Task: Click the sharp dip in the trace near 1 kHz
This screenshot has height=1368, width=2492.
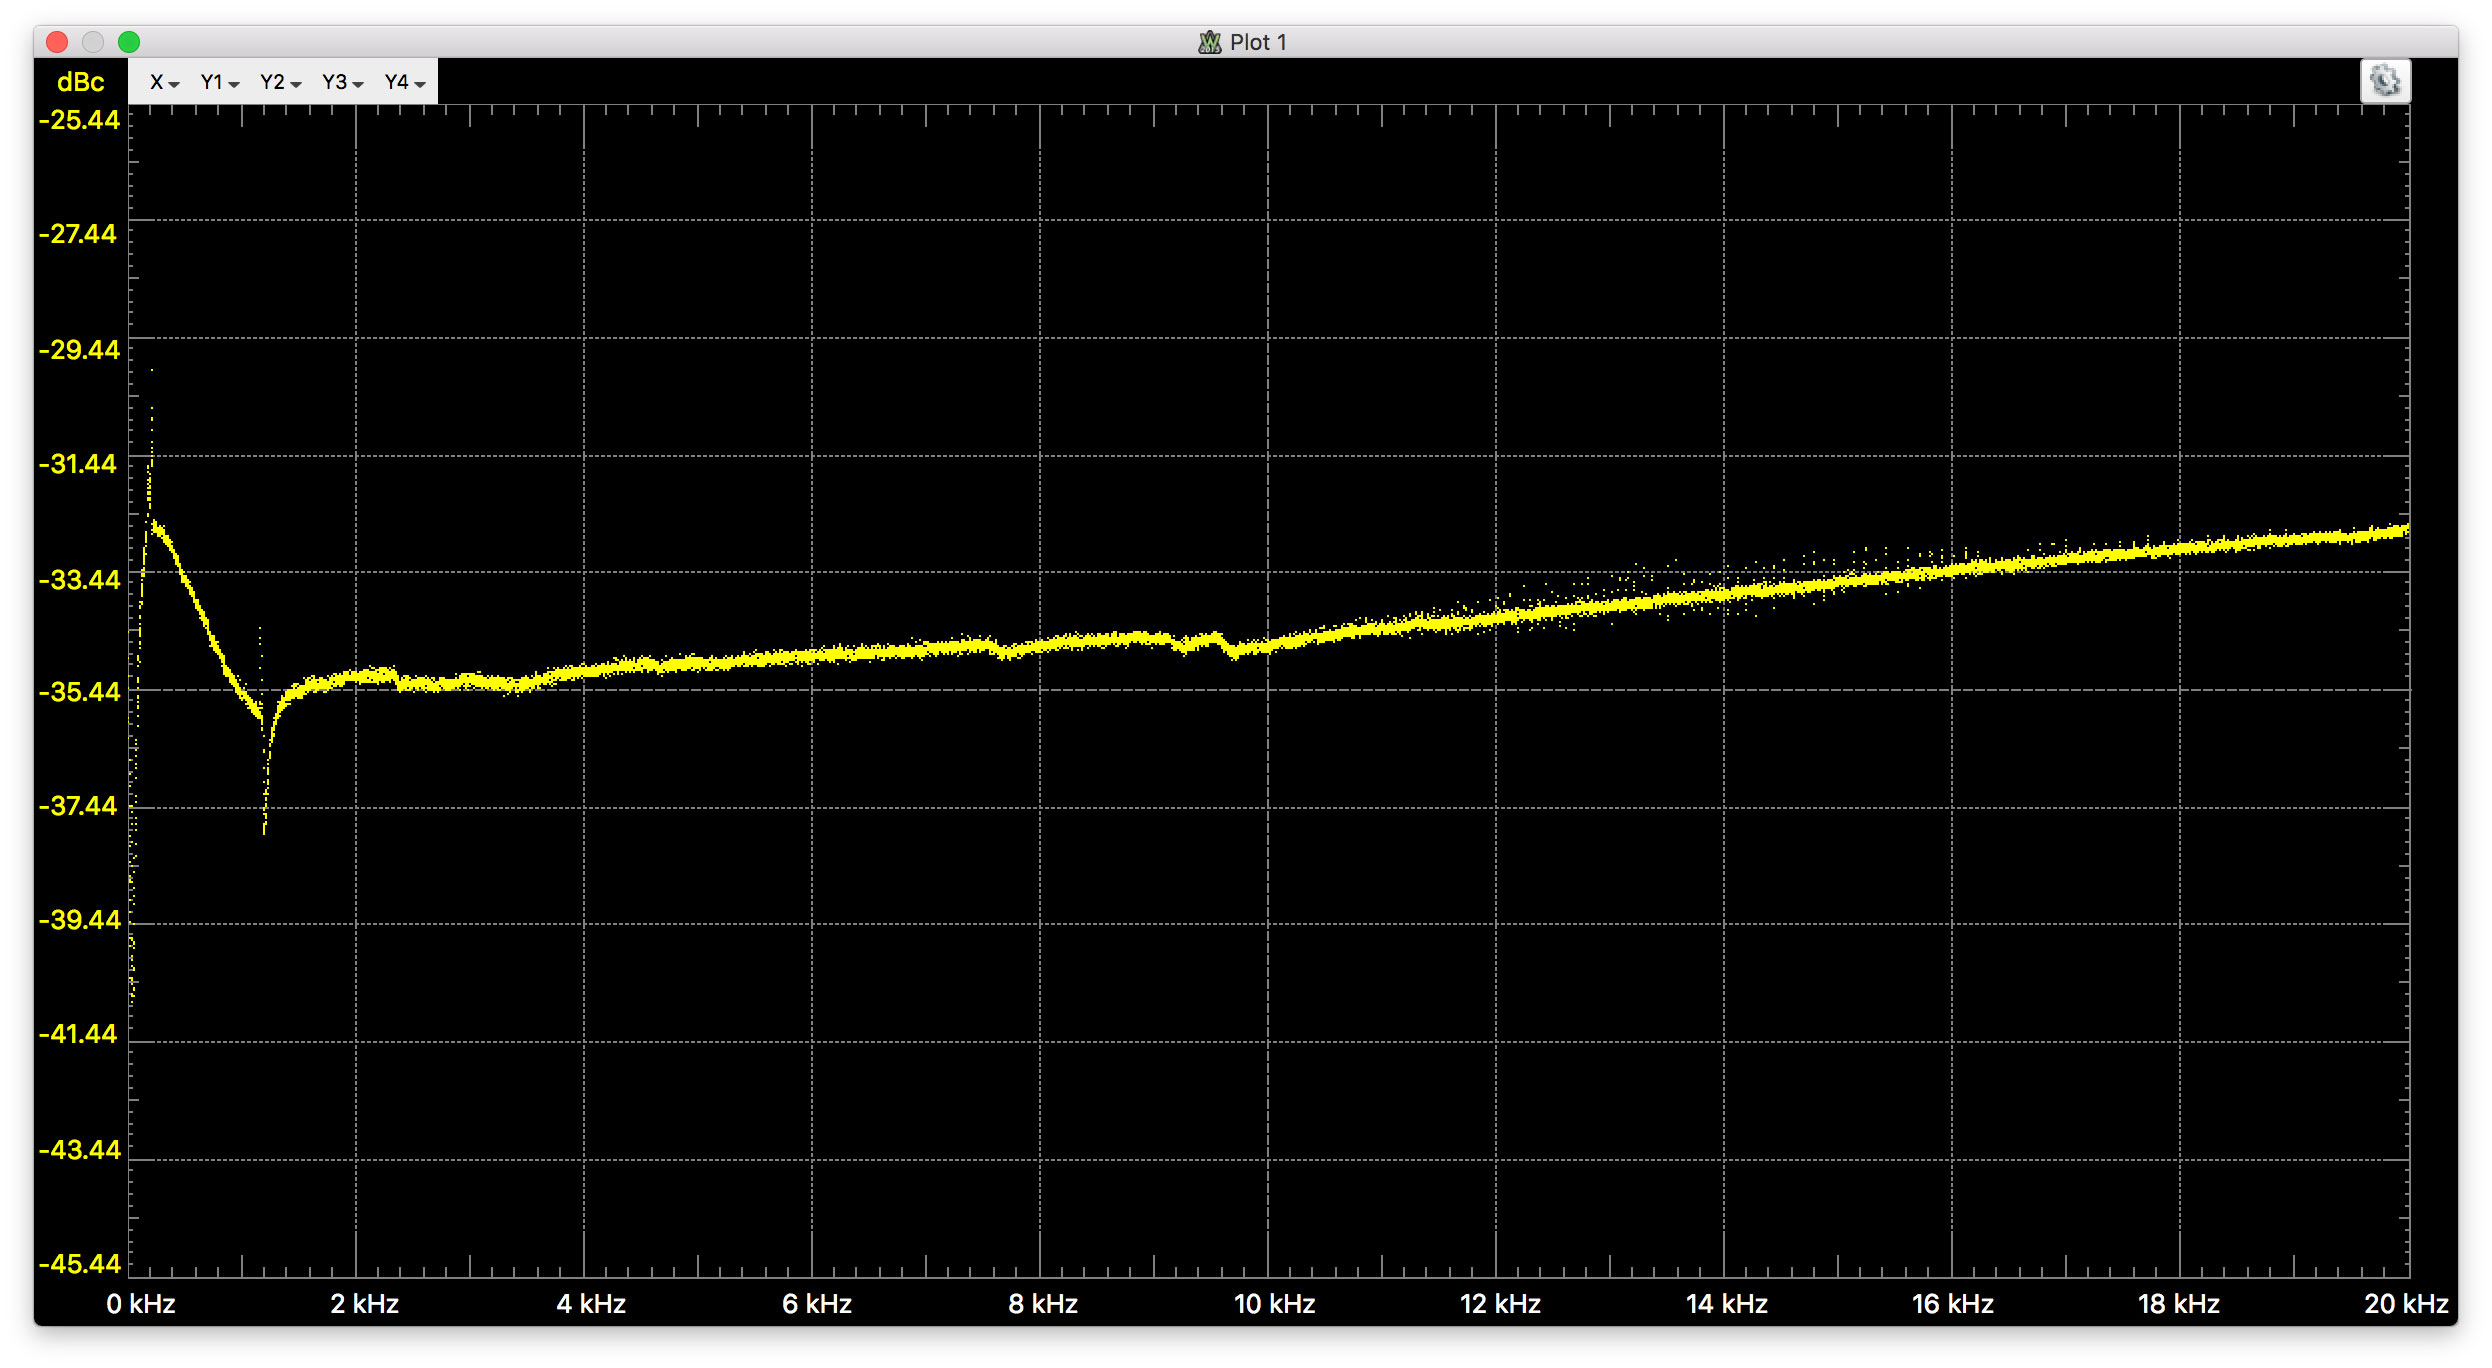Action: click(x=264, y=800)
